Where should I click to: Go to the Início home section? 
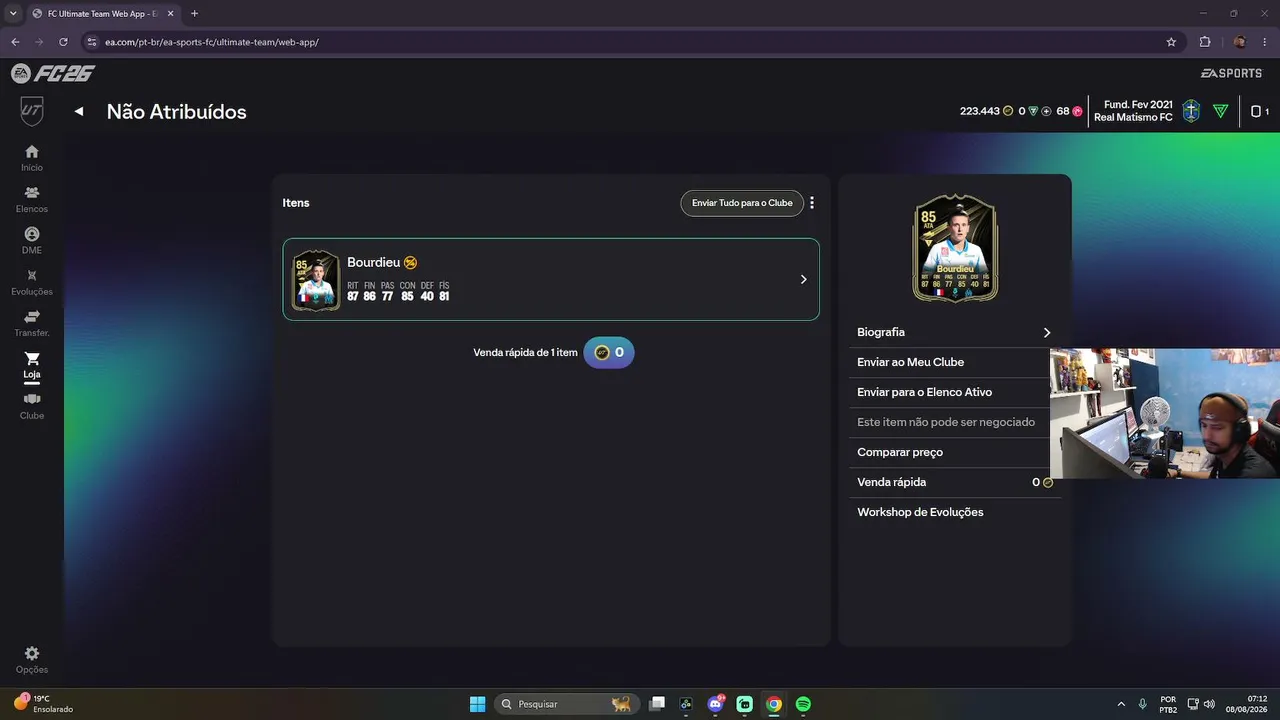click(x=32, y=158)
